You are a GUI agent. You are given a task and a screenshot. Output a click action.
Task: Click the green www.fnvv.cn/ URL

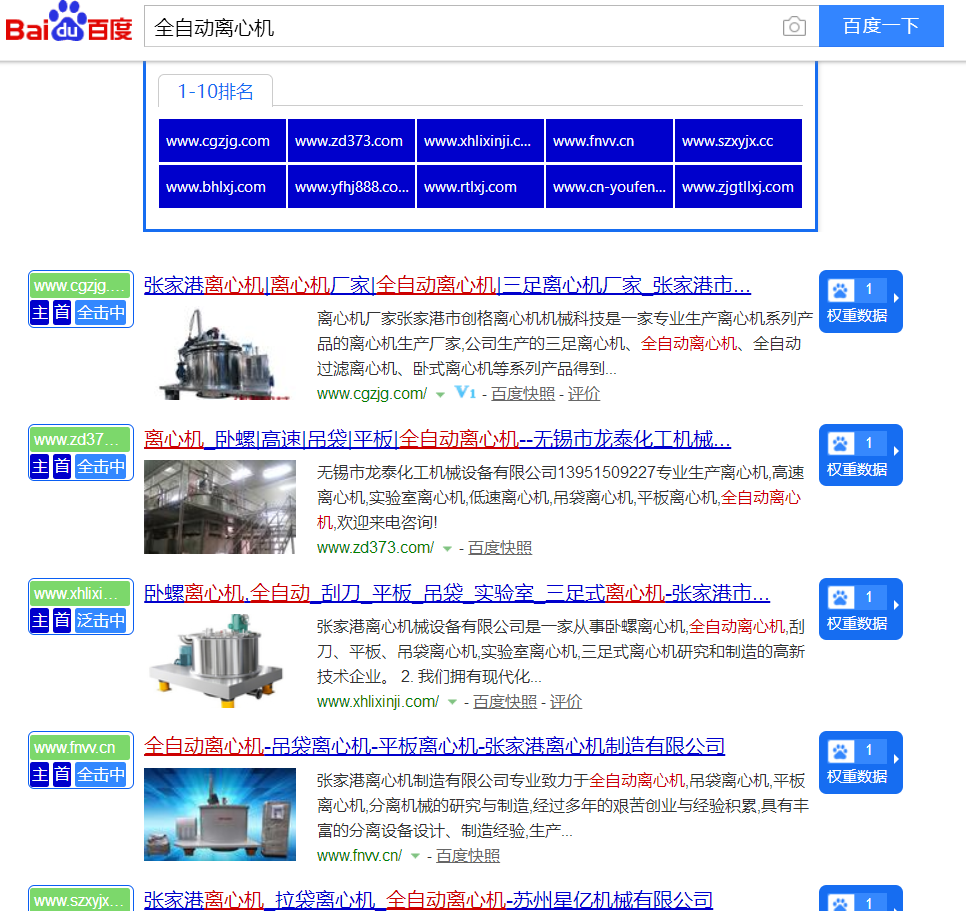point(360,856)
